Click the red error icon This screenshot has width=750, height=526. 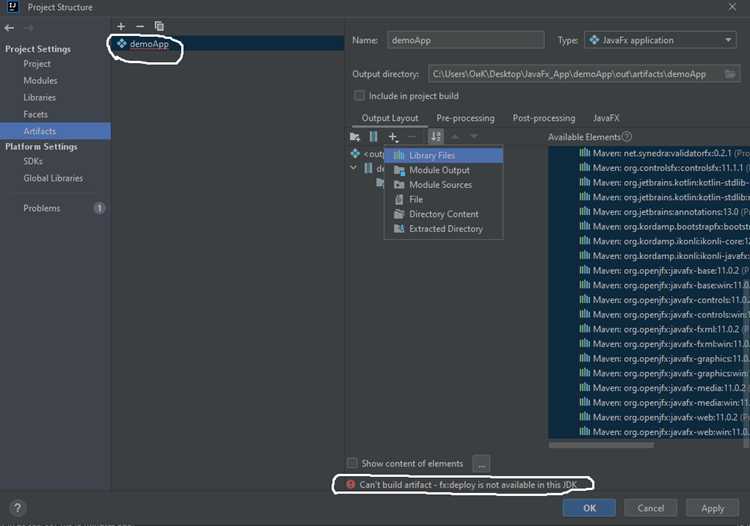point(350,484)
